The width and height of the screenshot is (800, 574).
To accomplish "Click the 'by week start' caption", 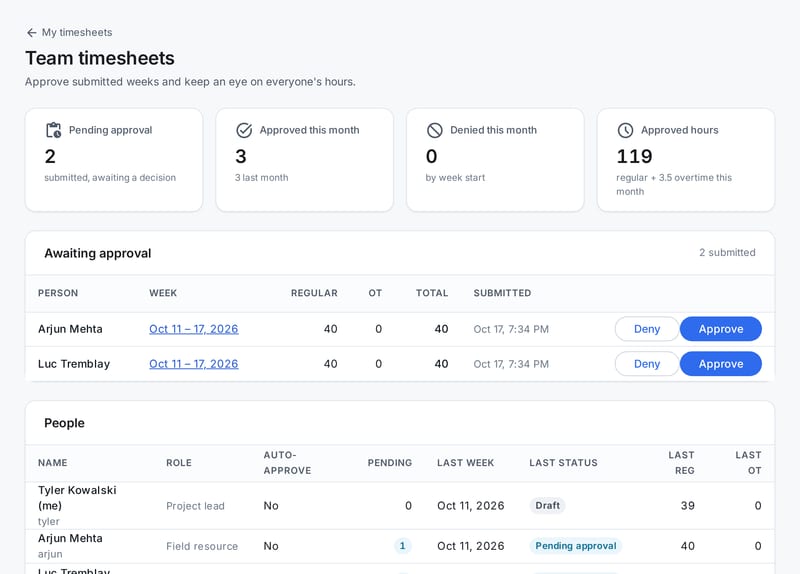I will click(x=455, y=178).
